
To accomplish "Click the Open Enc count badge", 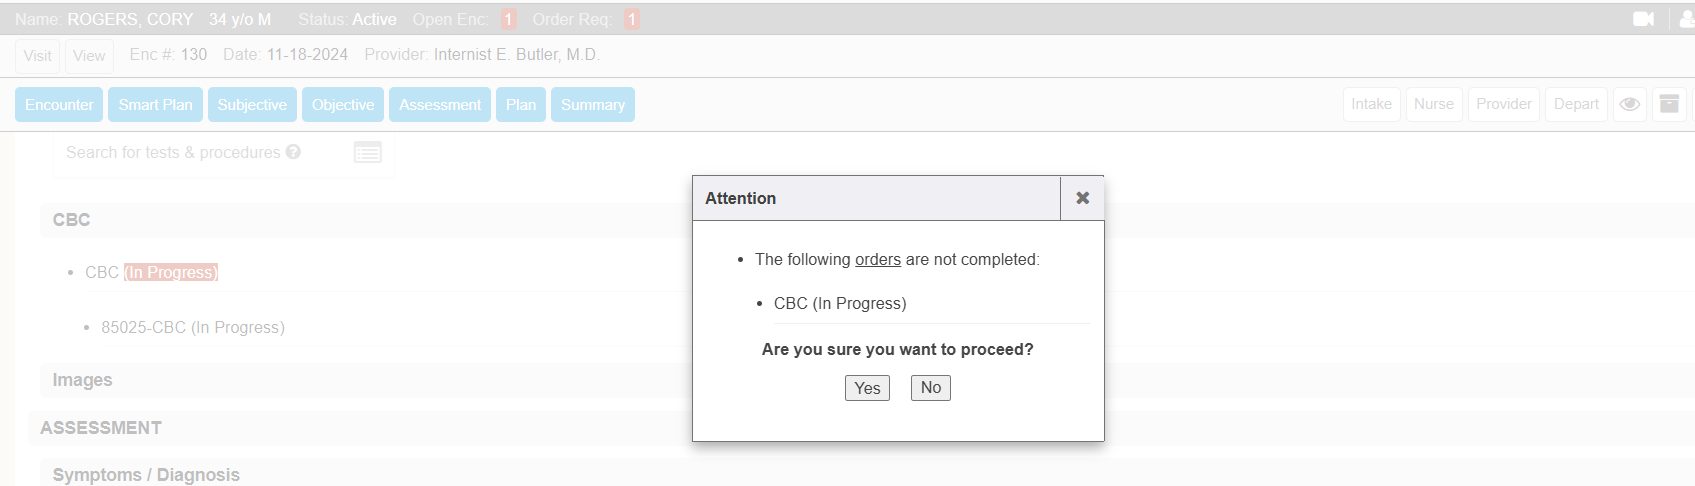I will (508, 19).
